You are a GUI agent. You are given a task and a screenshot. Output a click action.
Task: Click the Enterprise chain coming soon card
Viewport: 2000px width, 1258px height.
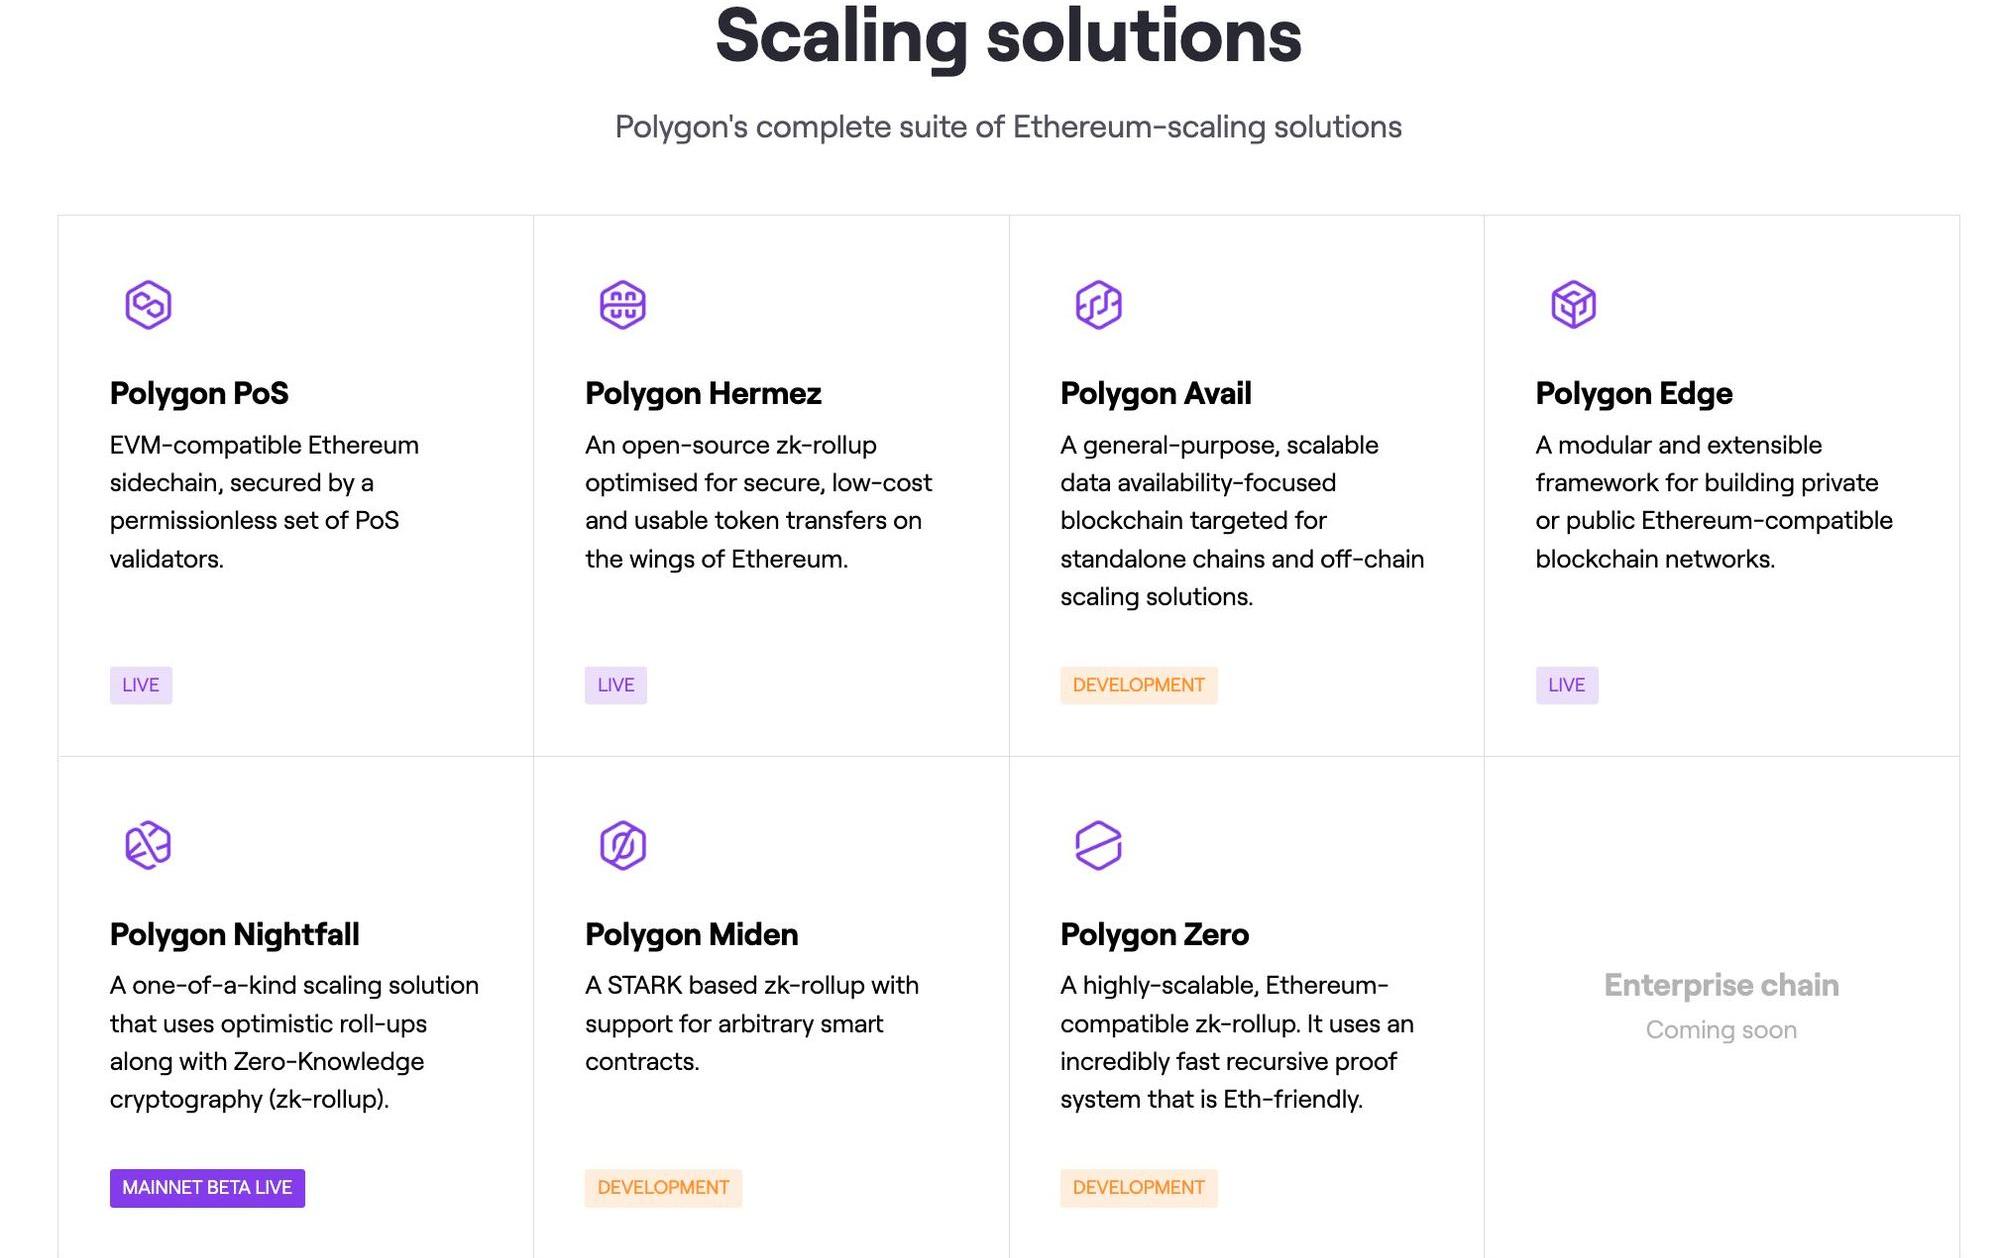coord(1721,1006)
